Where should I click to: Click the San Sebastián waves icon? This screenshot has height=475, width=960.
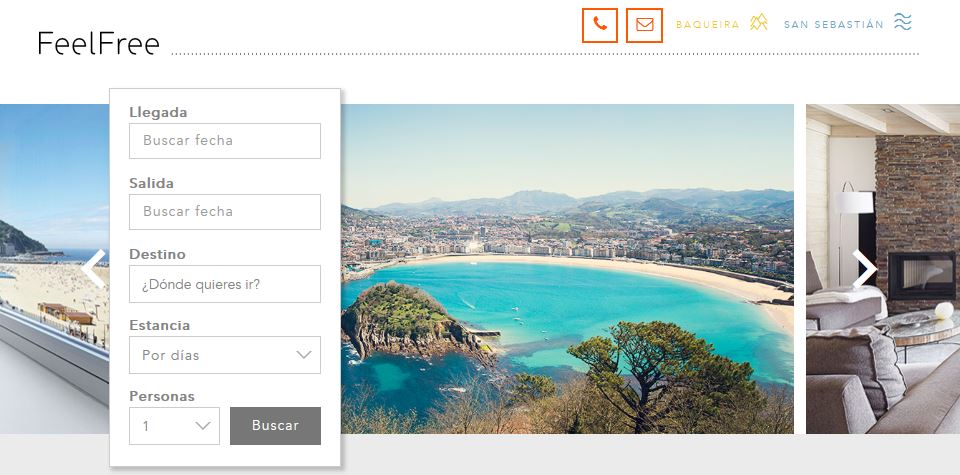click(x=902, y=22)
